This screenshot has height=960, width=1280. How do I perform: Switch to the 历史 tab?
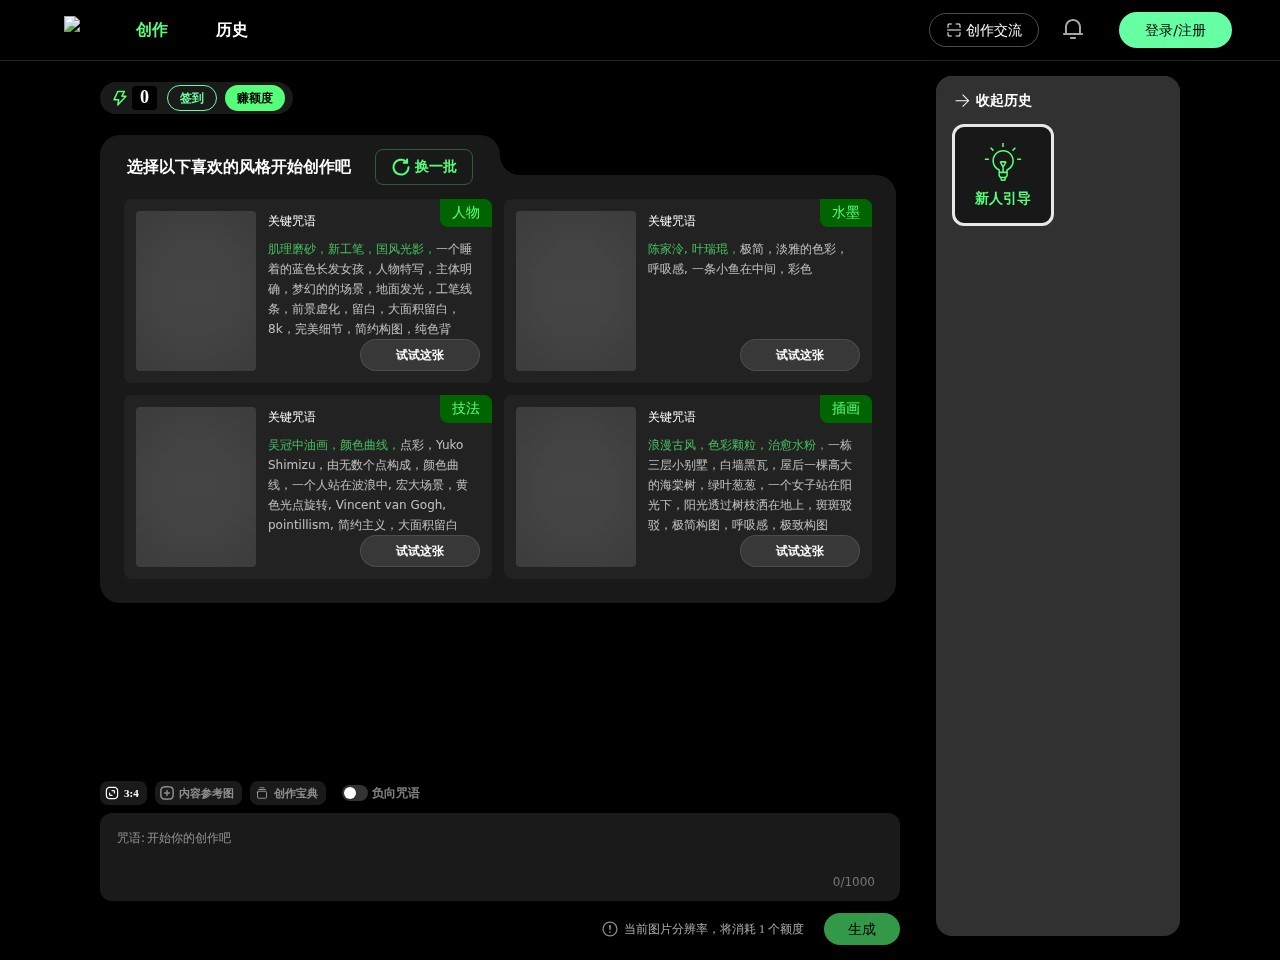pyautogui.click(x=231, y=30)
